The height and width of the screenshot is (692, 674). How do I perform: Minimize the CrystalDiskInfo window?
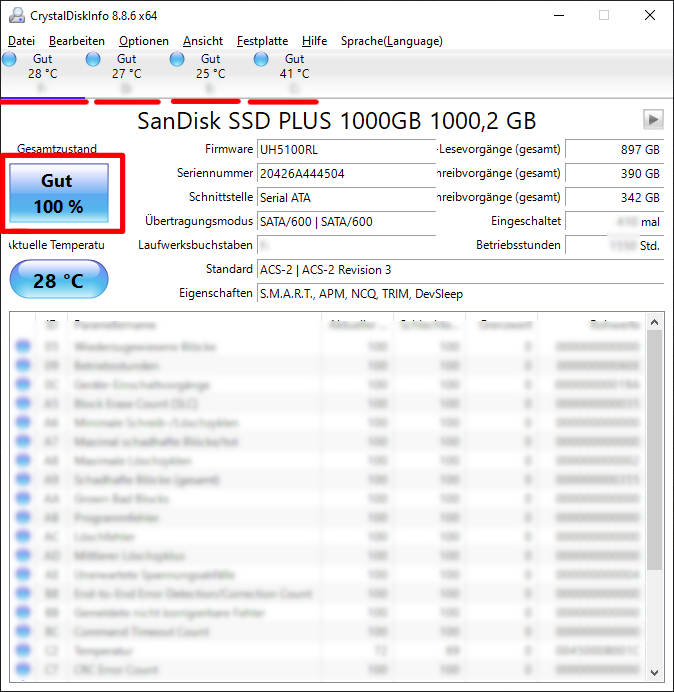[559, 15]
